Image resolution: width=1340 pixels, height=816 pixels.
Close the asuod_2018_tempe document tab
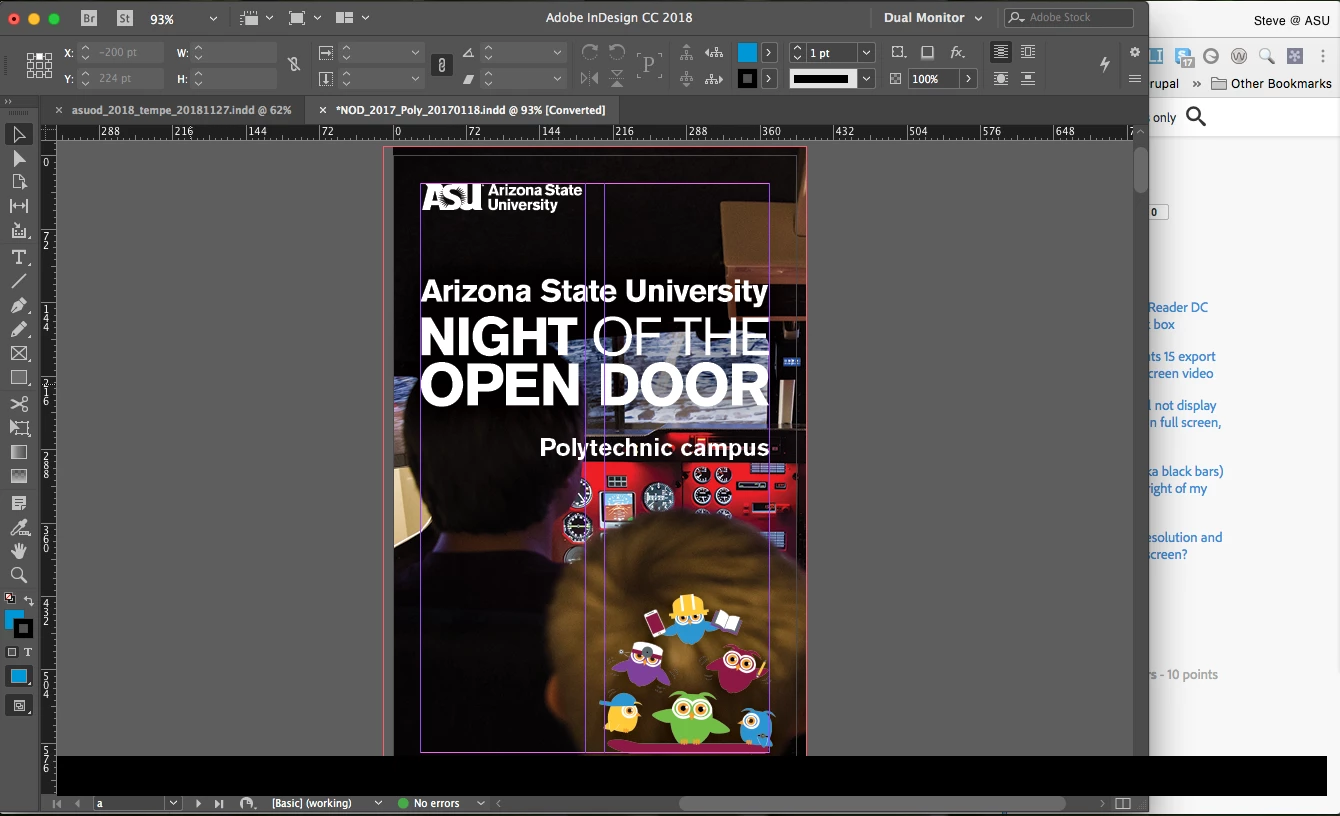[x=59, y=110]
